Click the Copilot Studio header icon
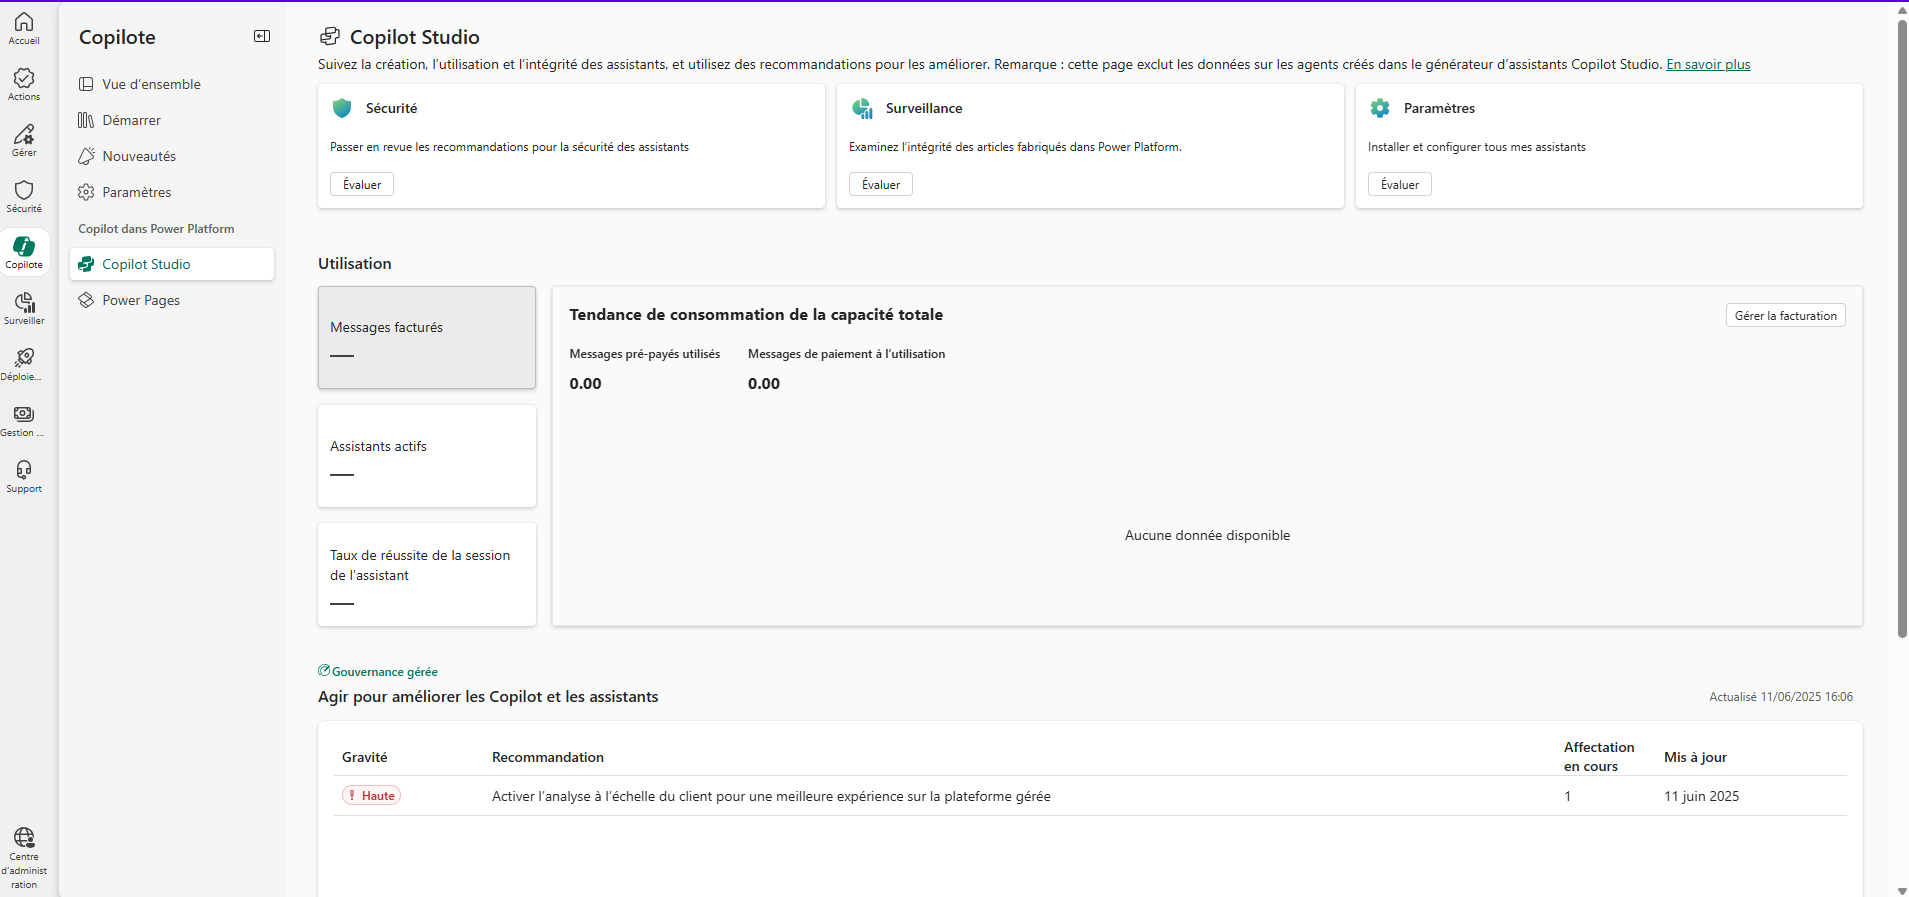This screenshot has height=897, width=1909. [330, 37]
